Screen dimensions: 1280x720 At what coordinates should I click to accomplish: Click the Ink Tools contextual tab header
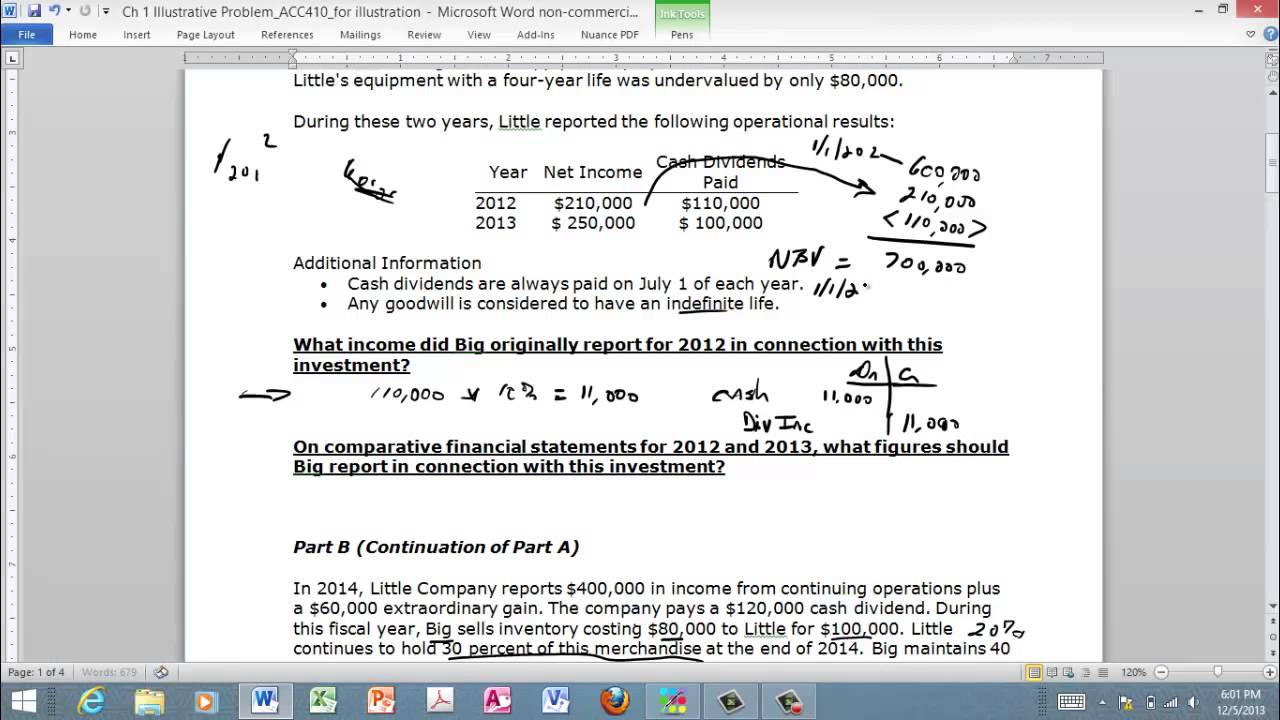click(x=682, y=13)
